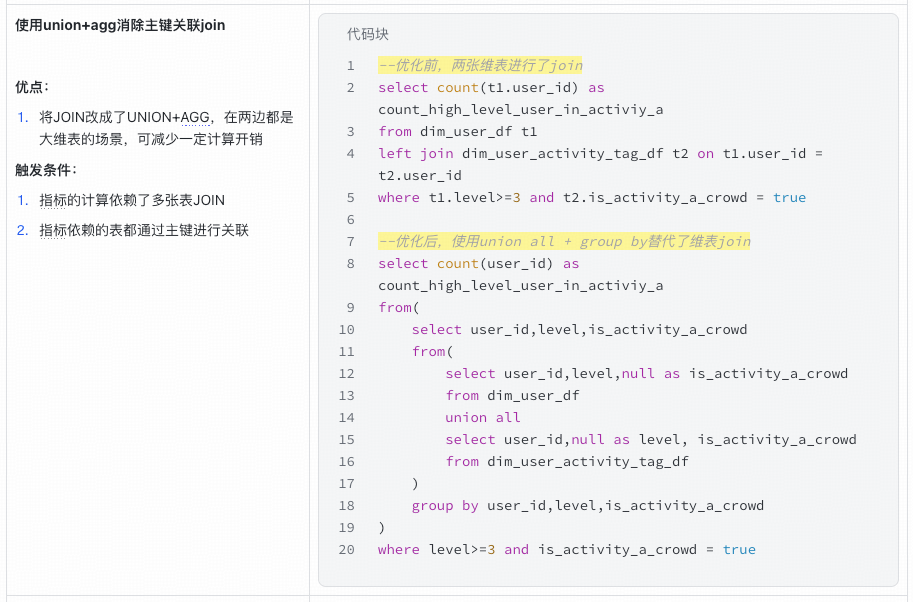Image resolution: width=913 pixels, height=602 pixels.
Task: Click the 代码块 label above the code
Action: coord(367,34)
